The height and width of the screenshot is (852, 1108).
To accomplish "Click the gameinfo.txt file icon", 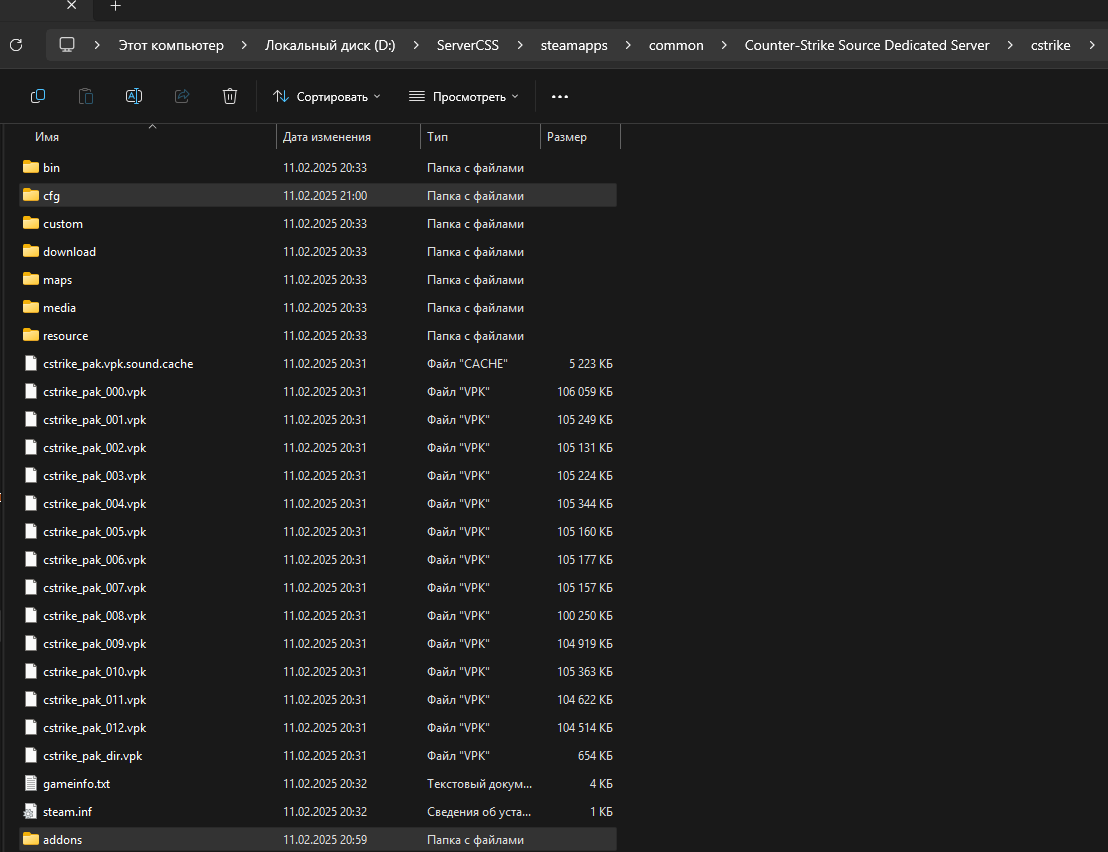I will [30, 783].
